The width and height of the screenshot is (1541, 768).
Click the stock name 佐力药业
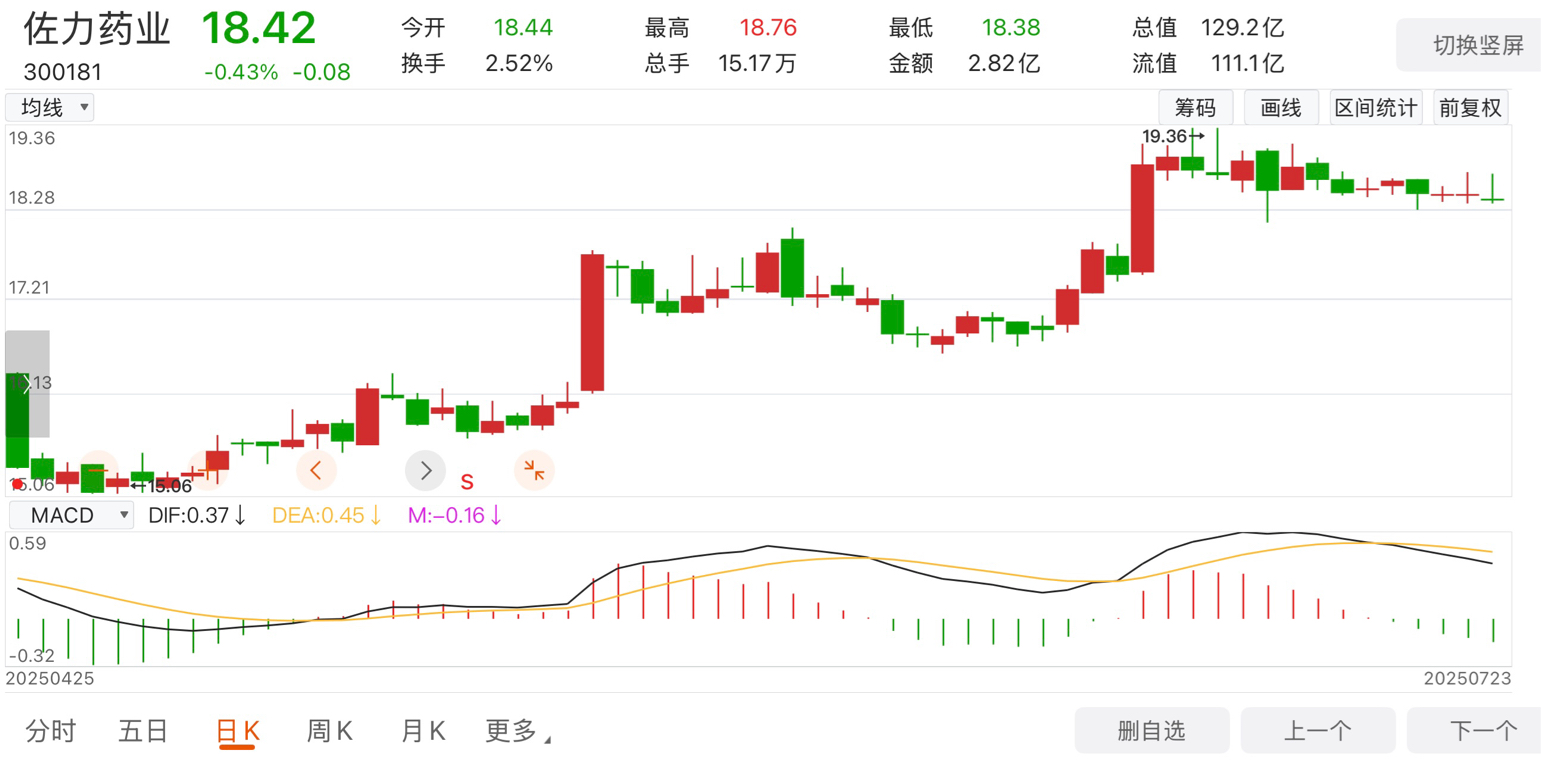(98, 29)
